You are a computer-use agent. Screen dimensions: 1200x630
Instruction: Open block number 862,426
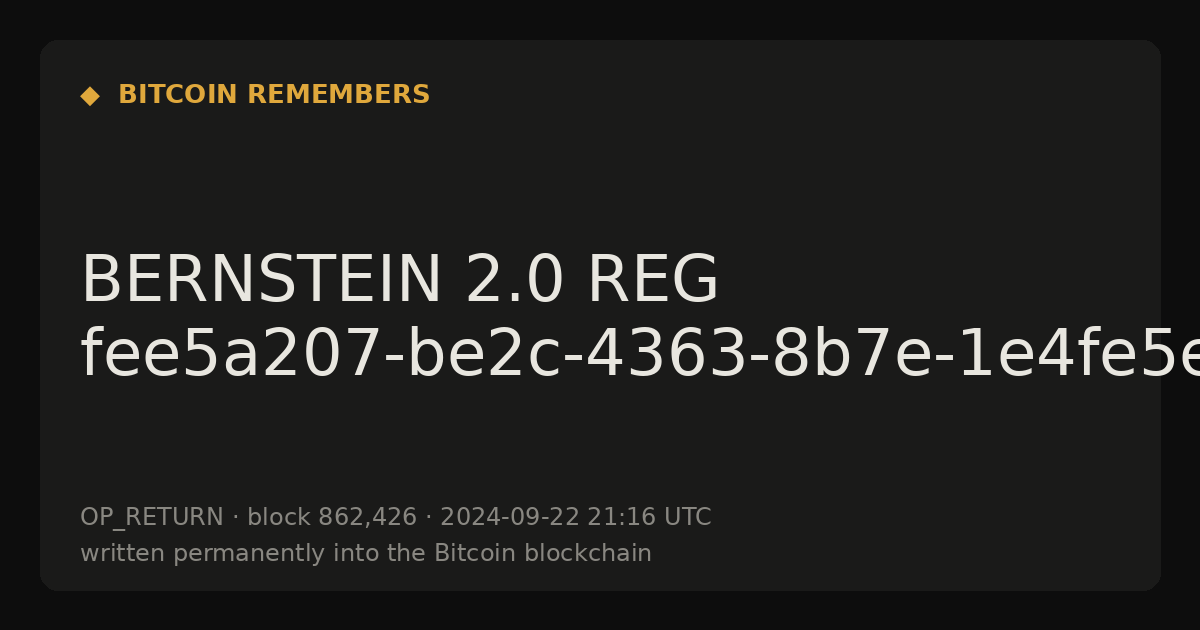coord(367,518)
